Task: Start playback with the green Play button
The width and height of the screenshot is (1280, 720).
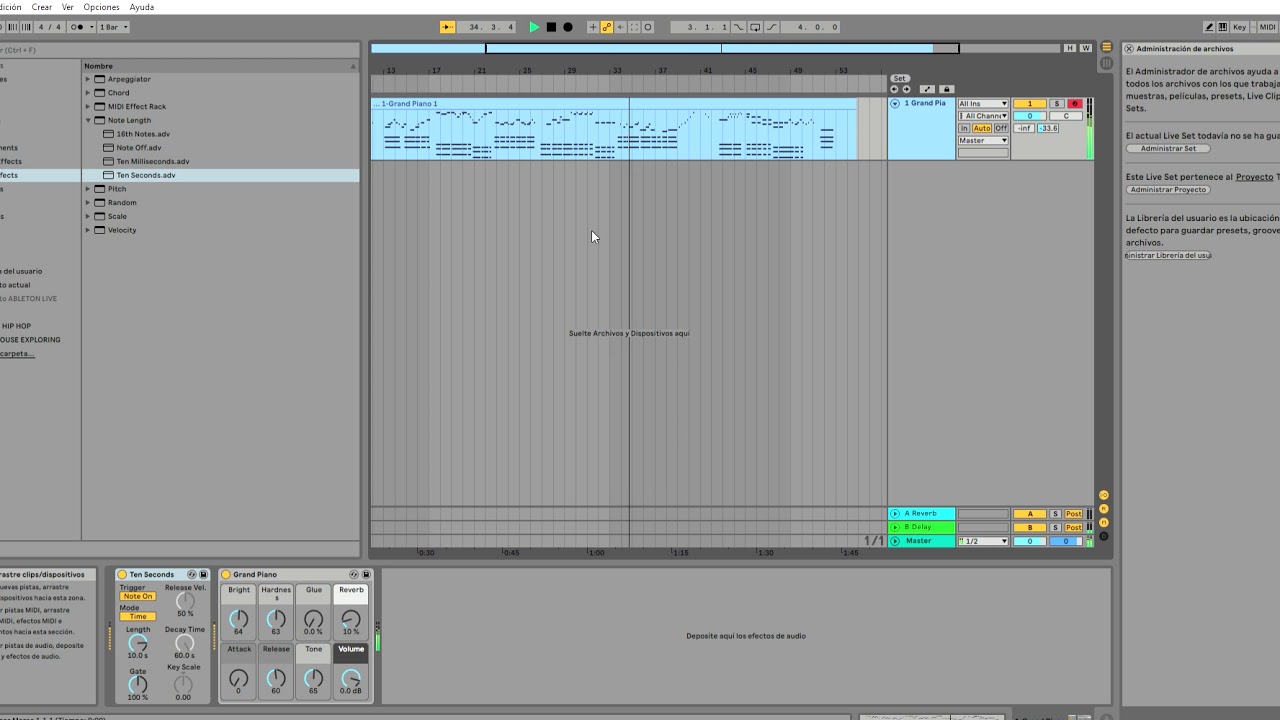Action: (534, 27)
